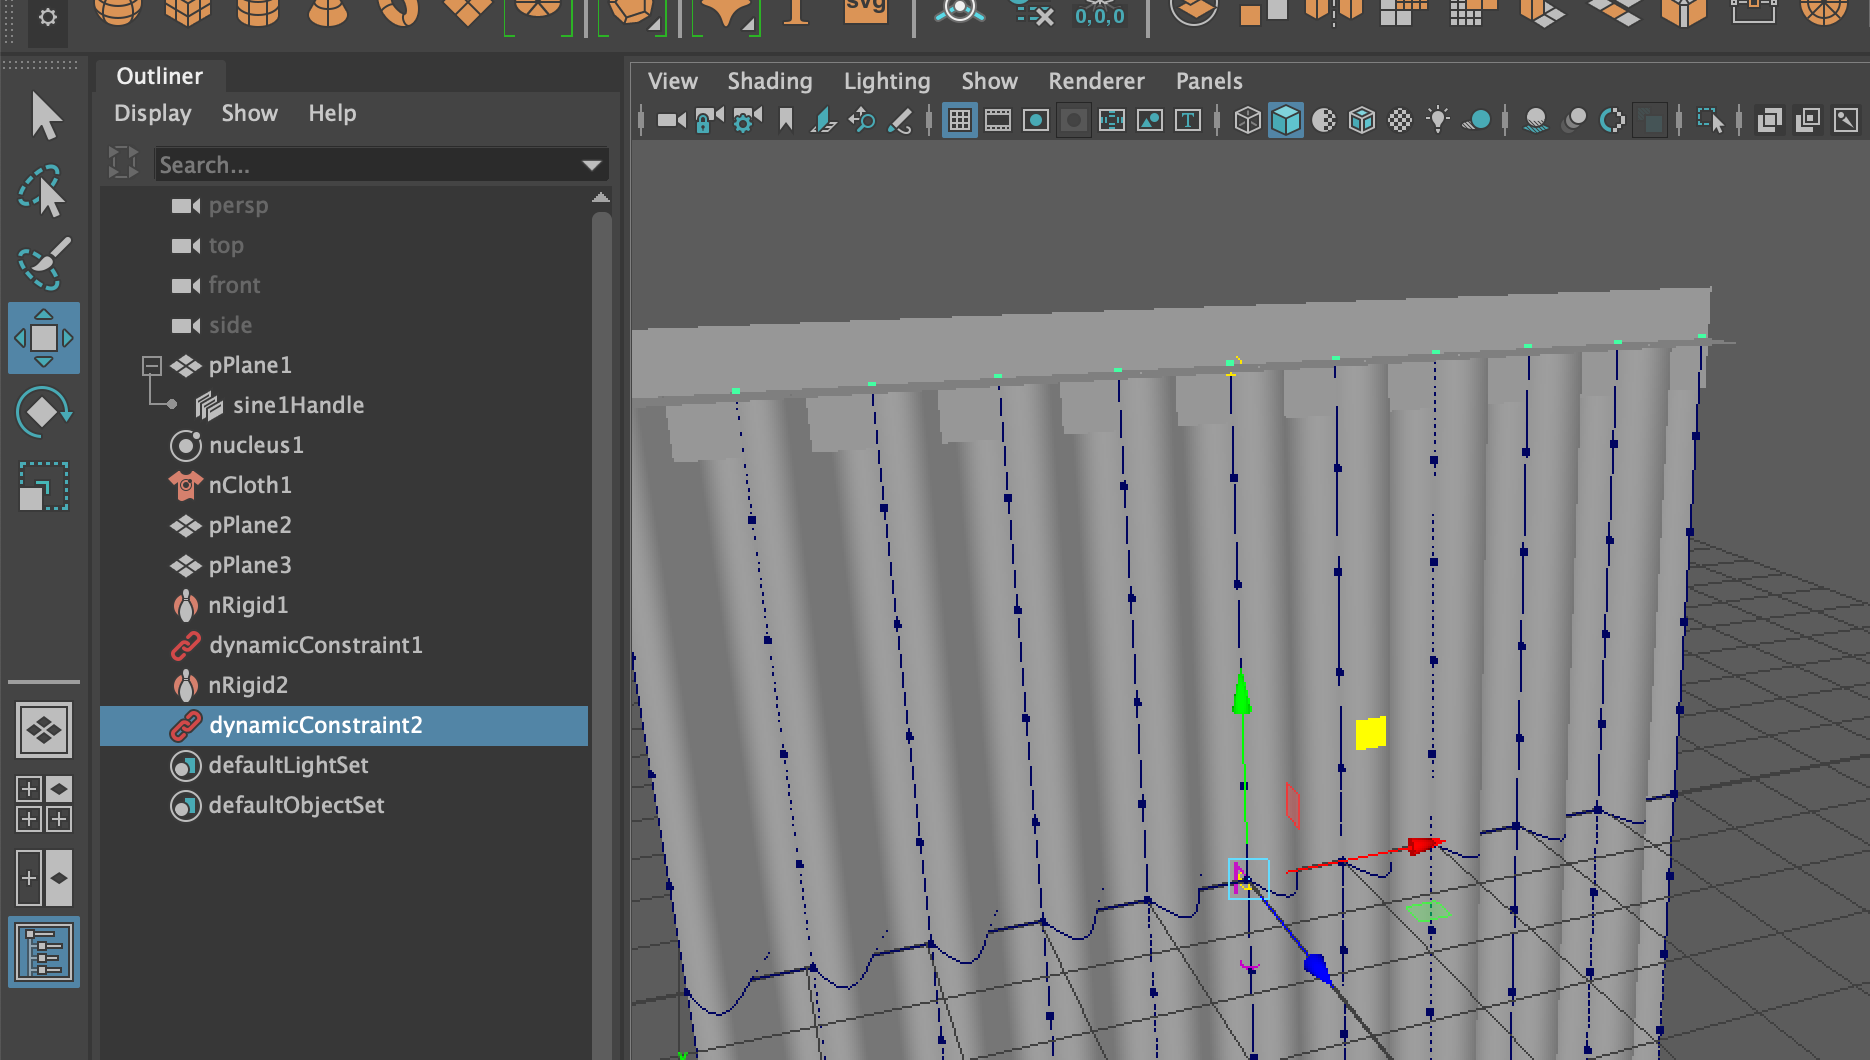Toggle the Resolution Gate display
1870x1060 pixels.
click(1036, 121)
